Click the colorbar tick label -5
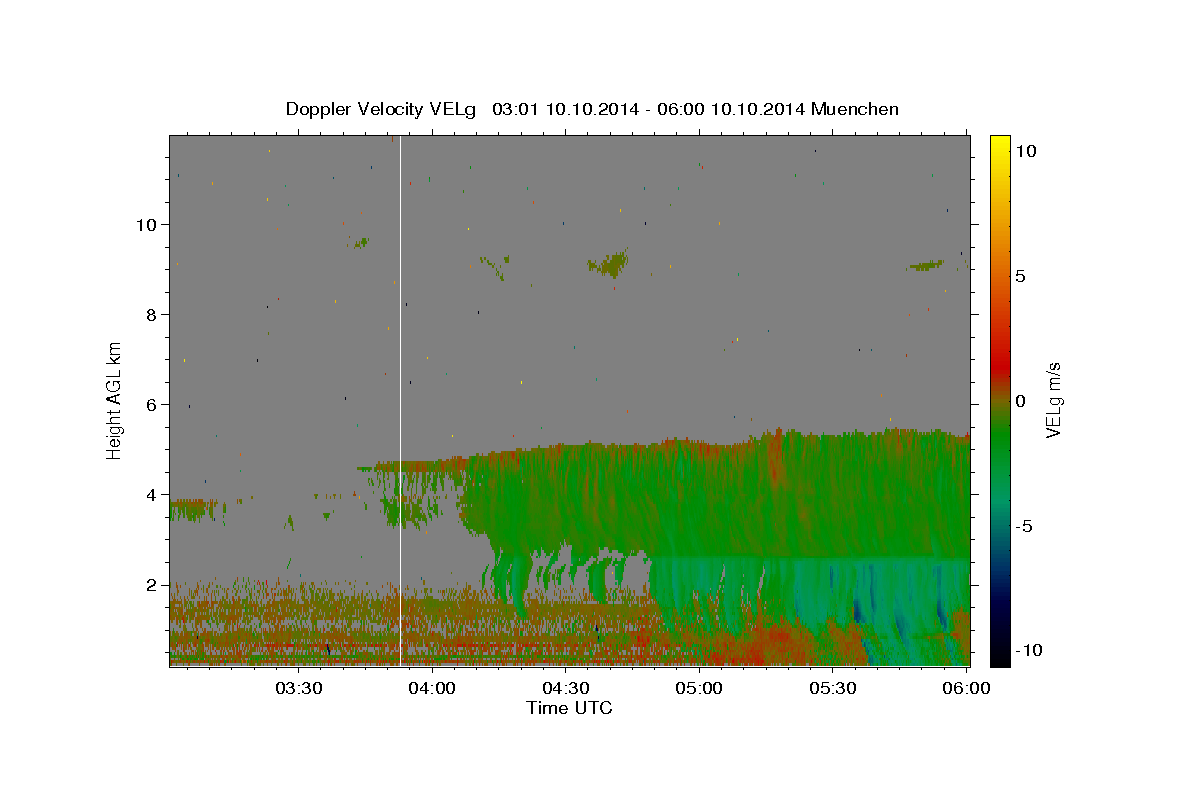 tap(1024, 526)
